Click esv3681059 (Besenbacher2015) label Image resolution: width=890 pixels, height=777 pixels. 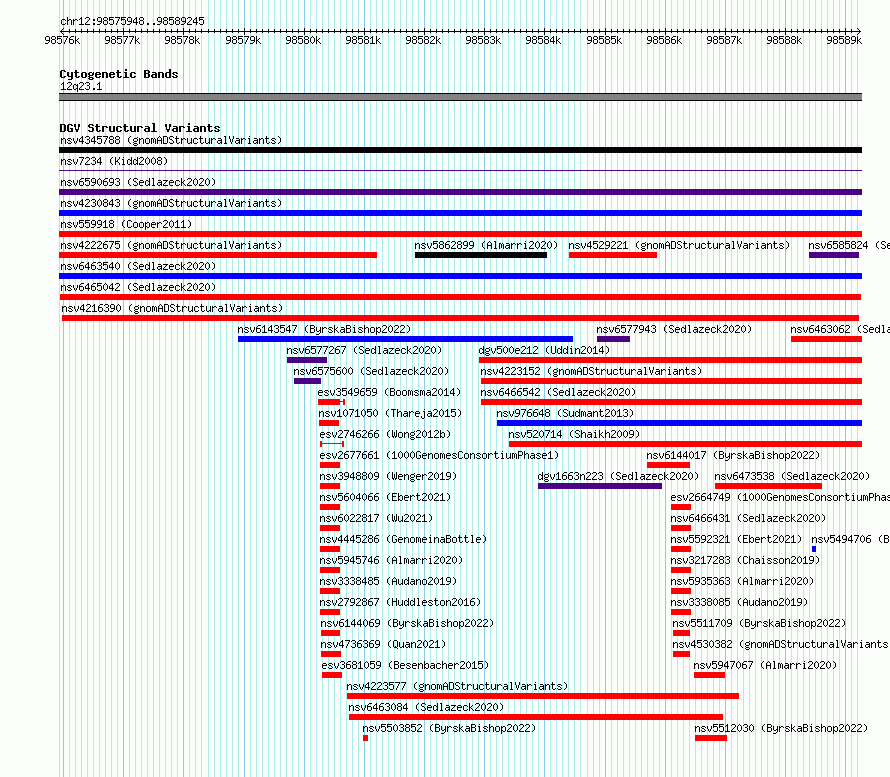[x=405, y=665]
